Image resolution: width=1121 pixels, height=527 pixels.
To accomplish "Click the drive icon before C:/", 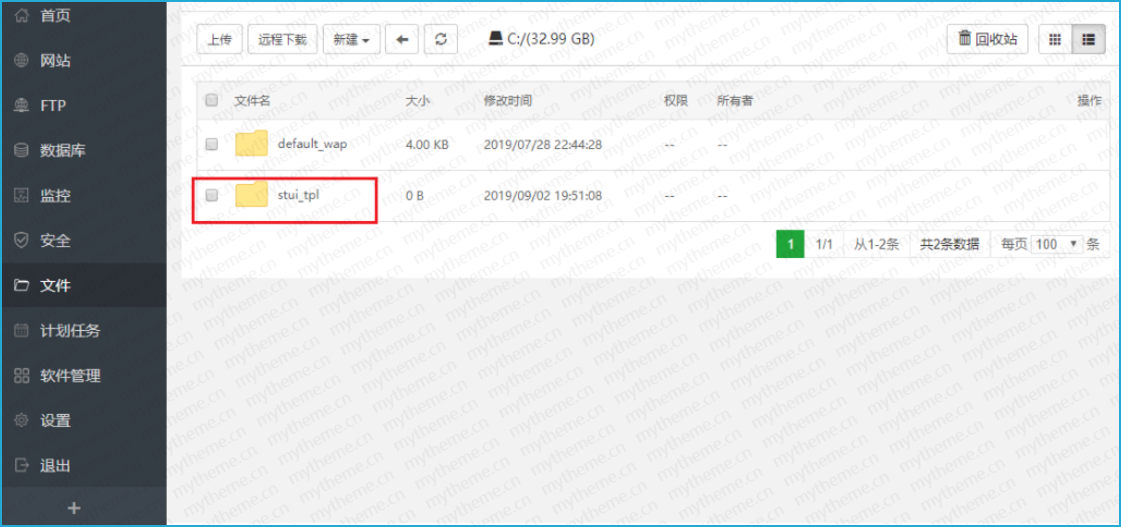I will (x=495, y=39).
